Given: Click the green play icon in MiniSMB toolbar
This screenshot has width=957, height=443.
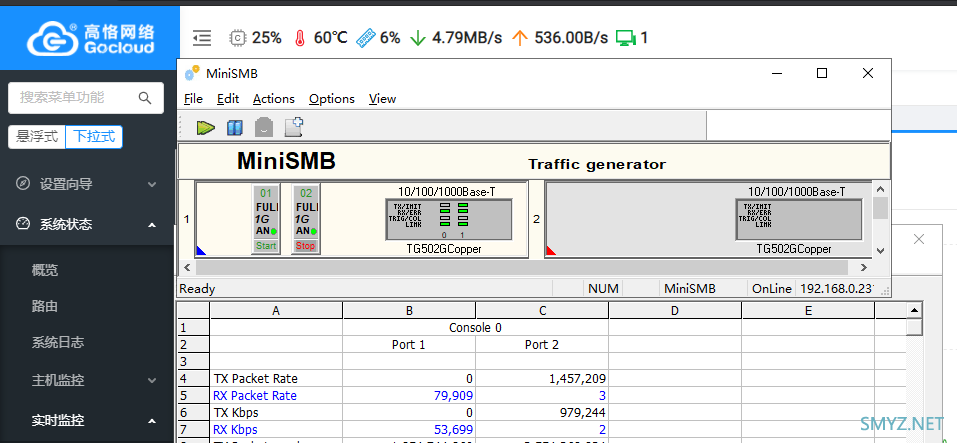Looking at the screenshot, I should [206, 127].
